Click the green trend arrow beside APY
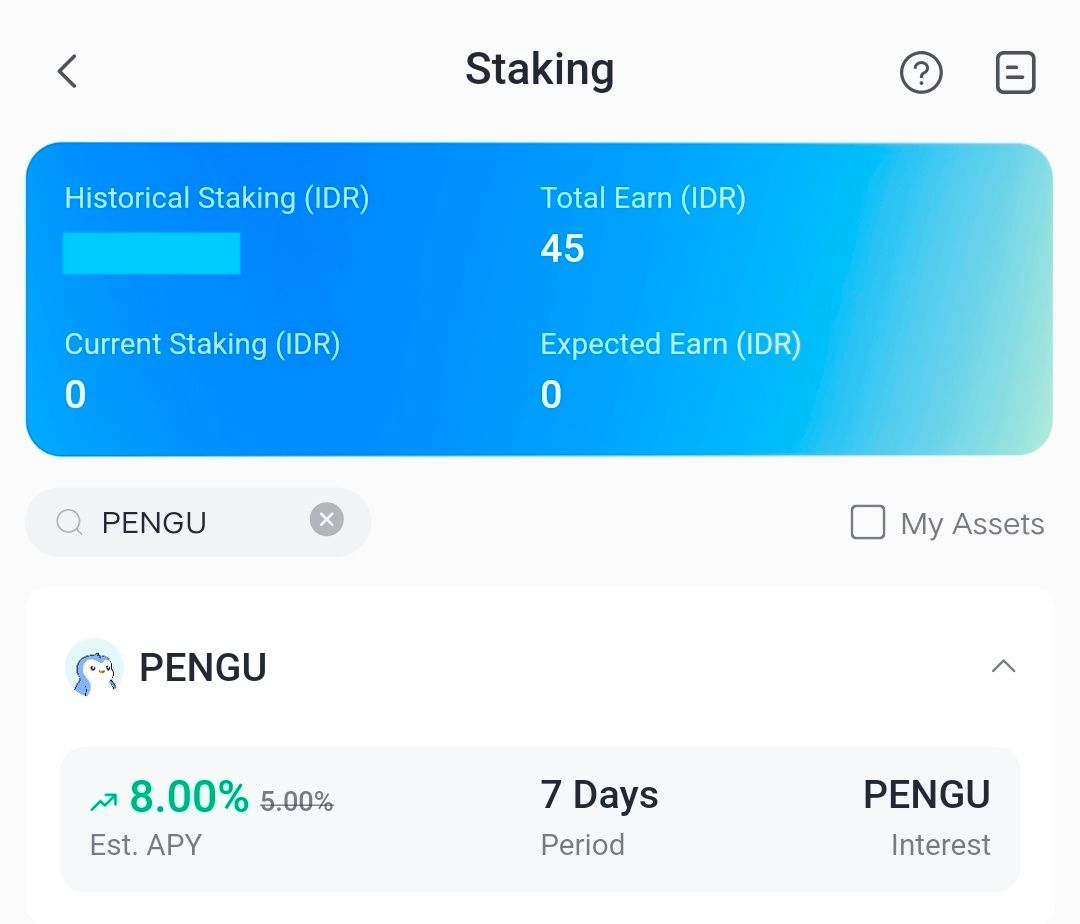The width and height of the screenshot is (1080, 924). tap(102, 793)
